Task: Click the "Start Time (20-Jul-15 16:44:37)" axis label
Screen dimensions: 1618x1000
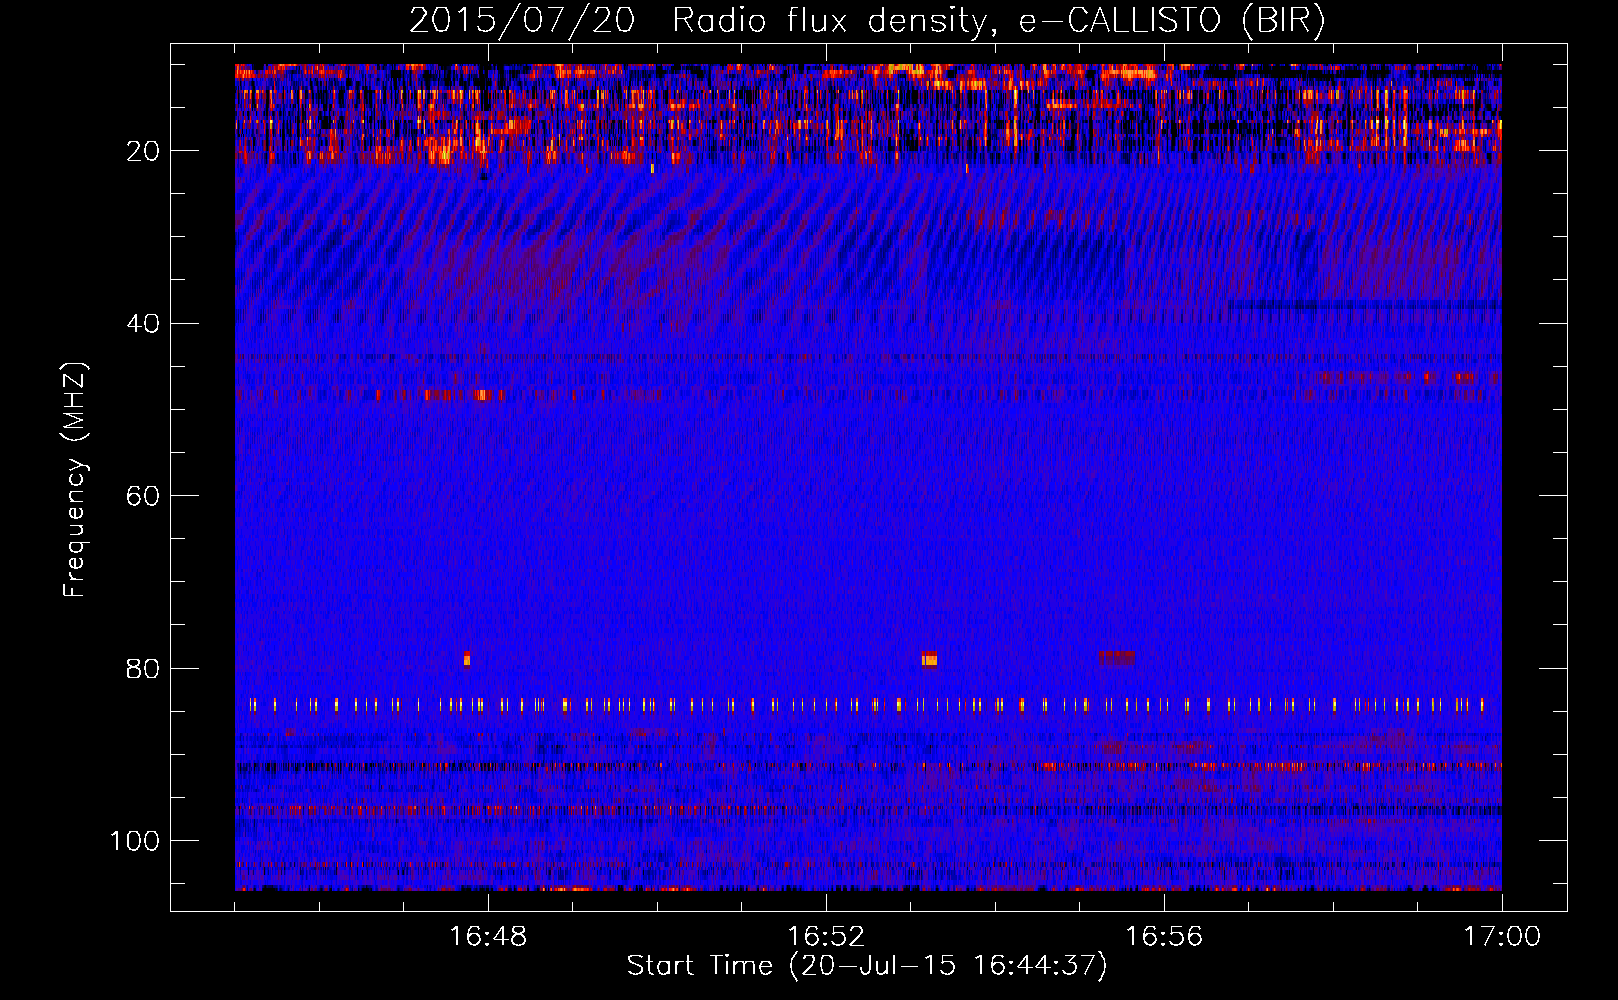Action: 867,966
